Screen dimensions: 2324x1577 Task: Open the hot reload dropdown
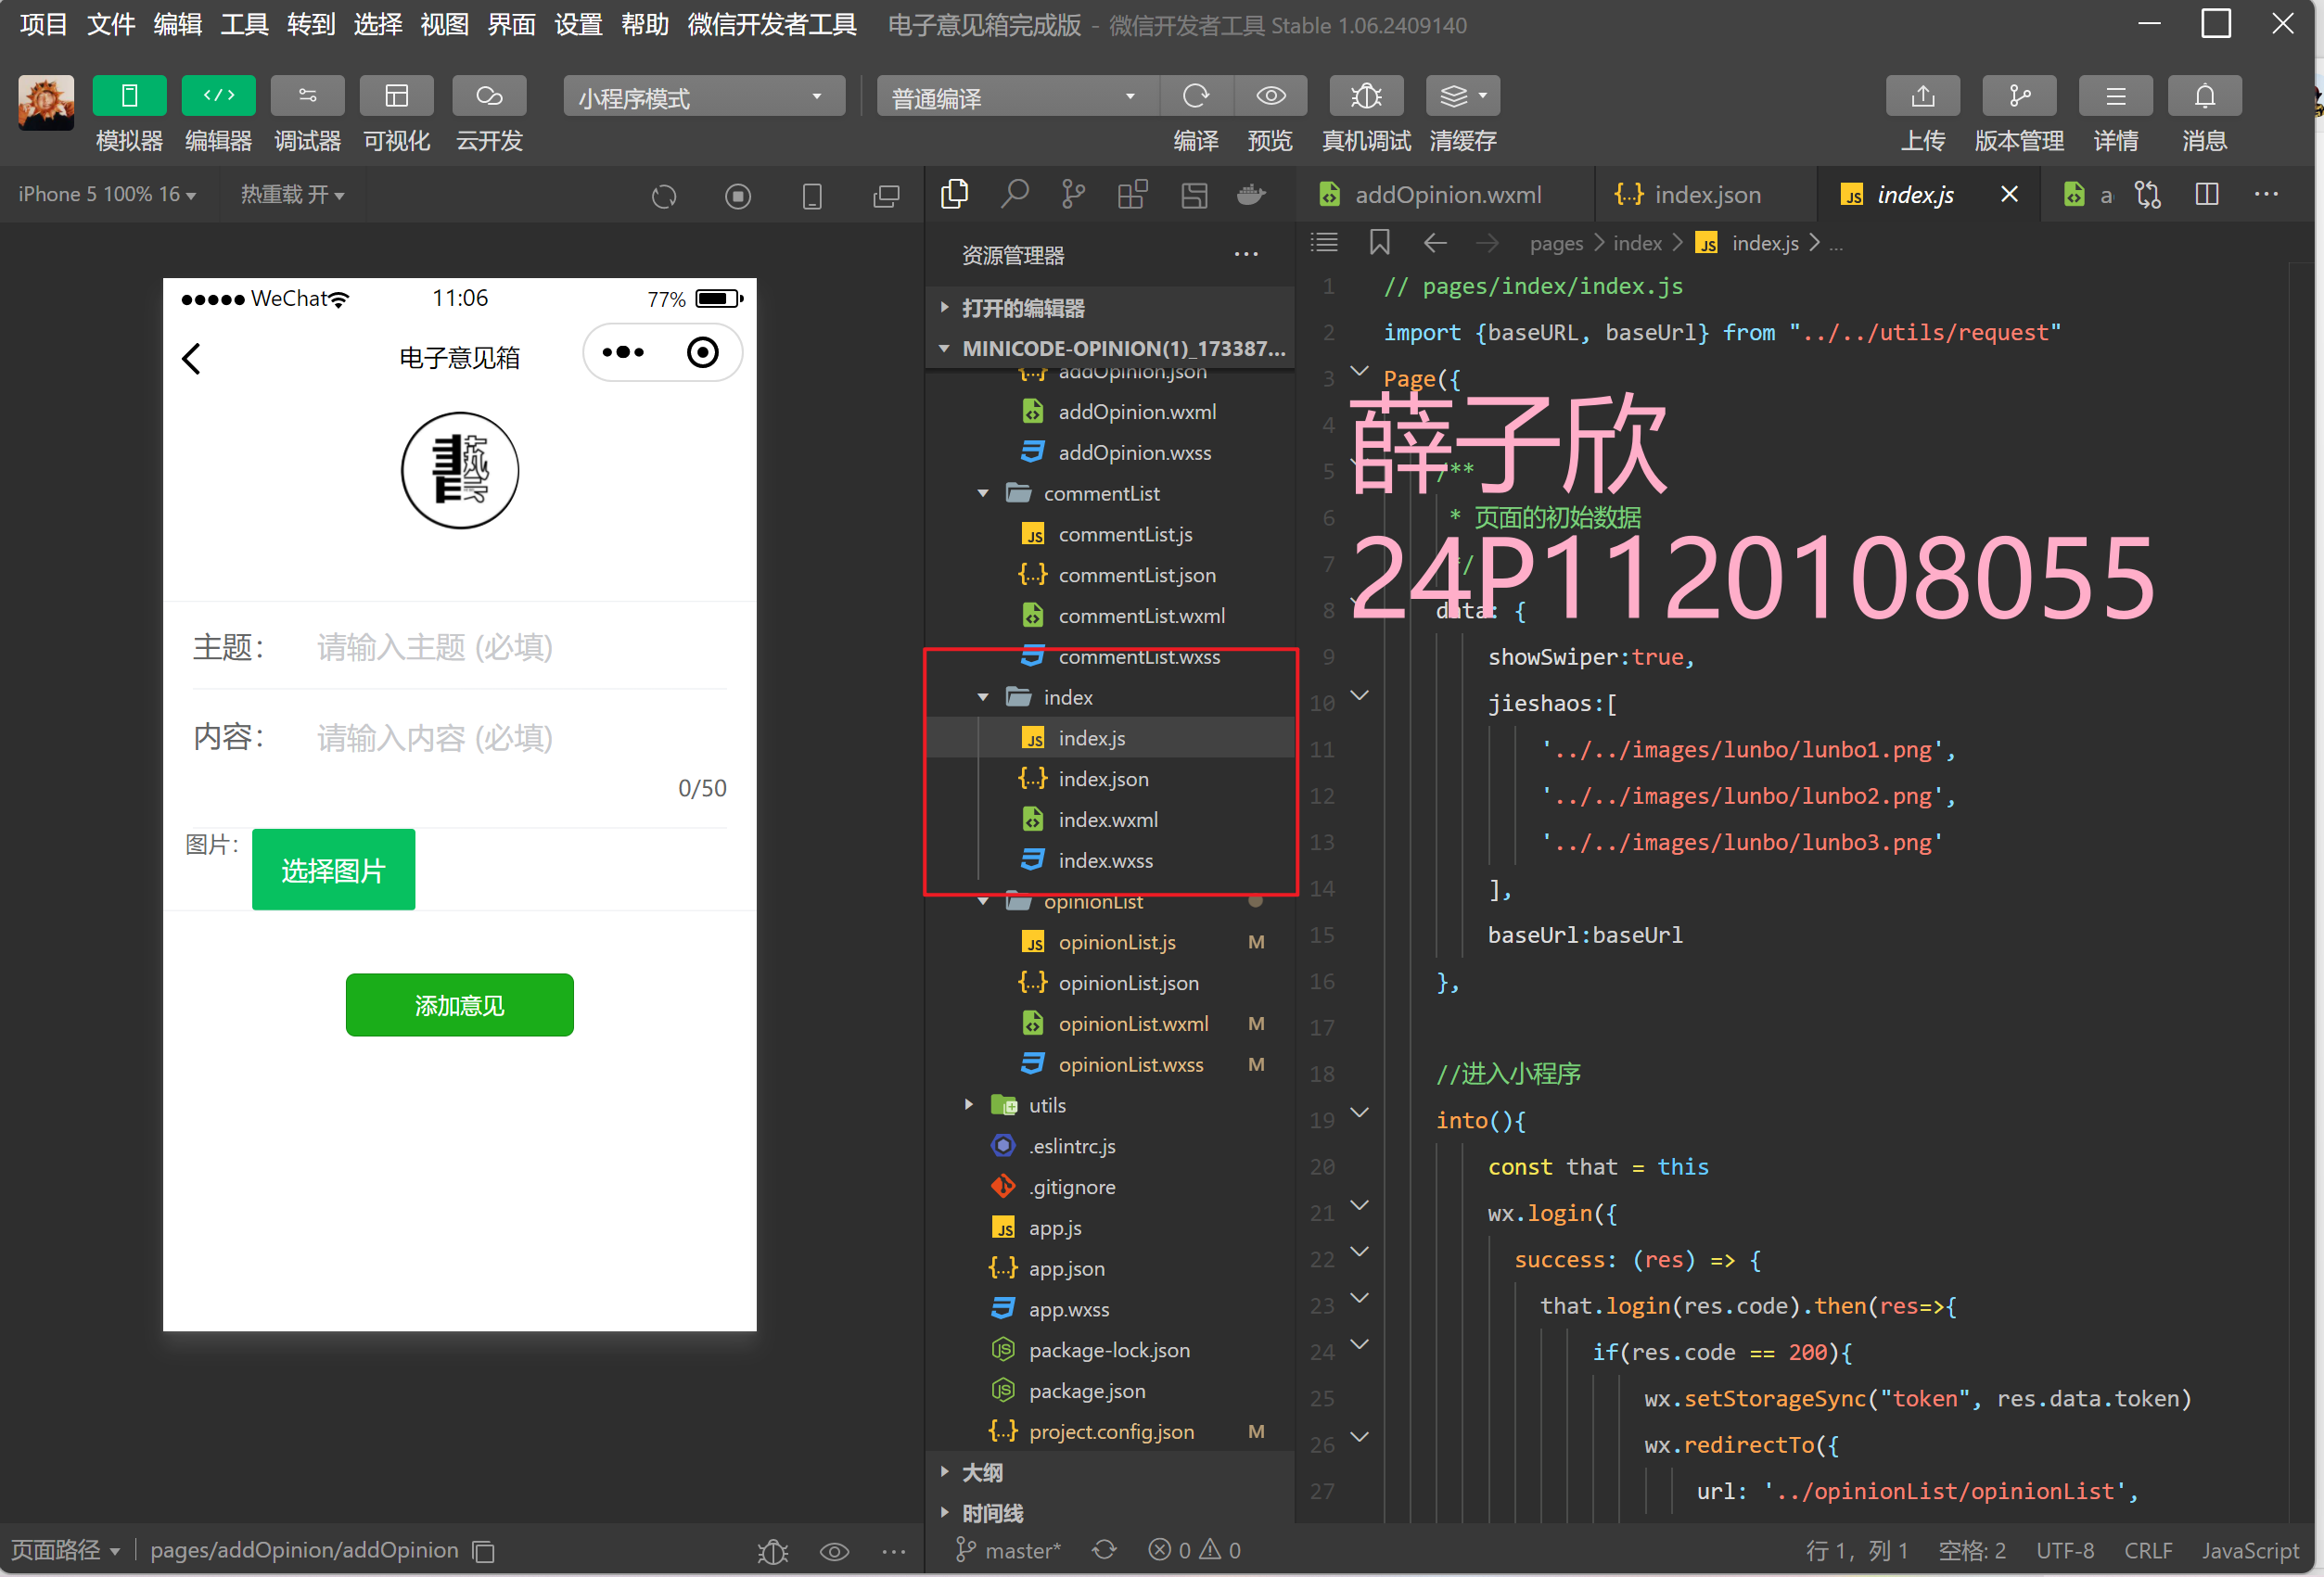click(292, 194)
